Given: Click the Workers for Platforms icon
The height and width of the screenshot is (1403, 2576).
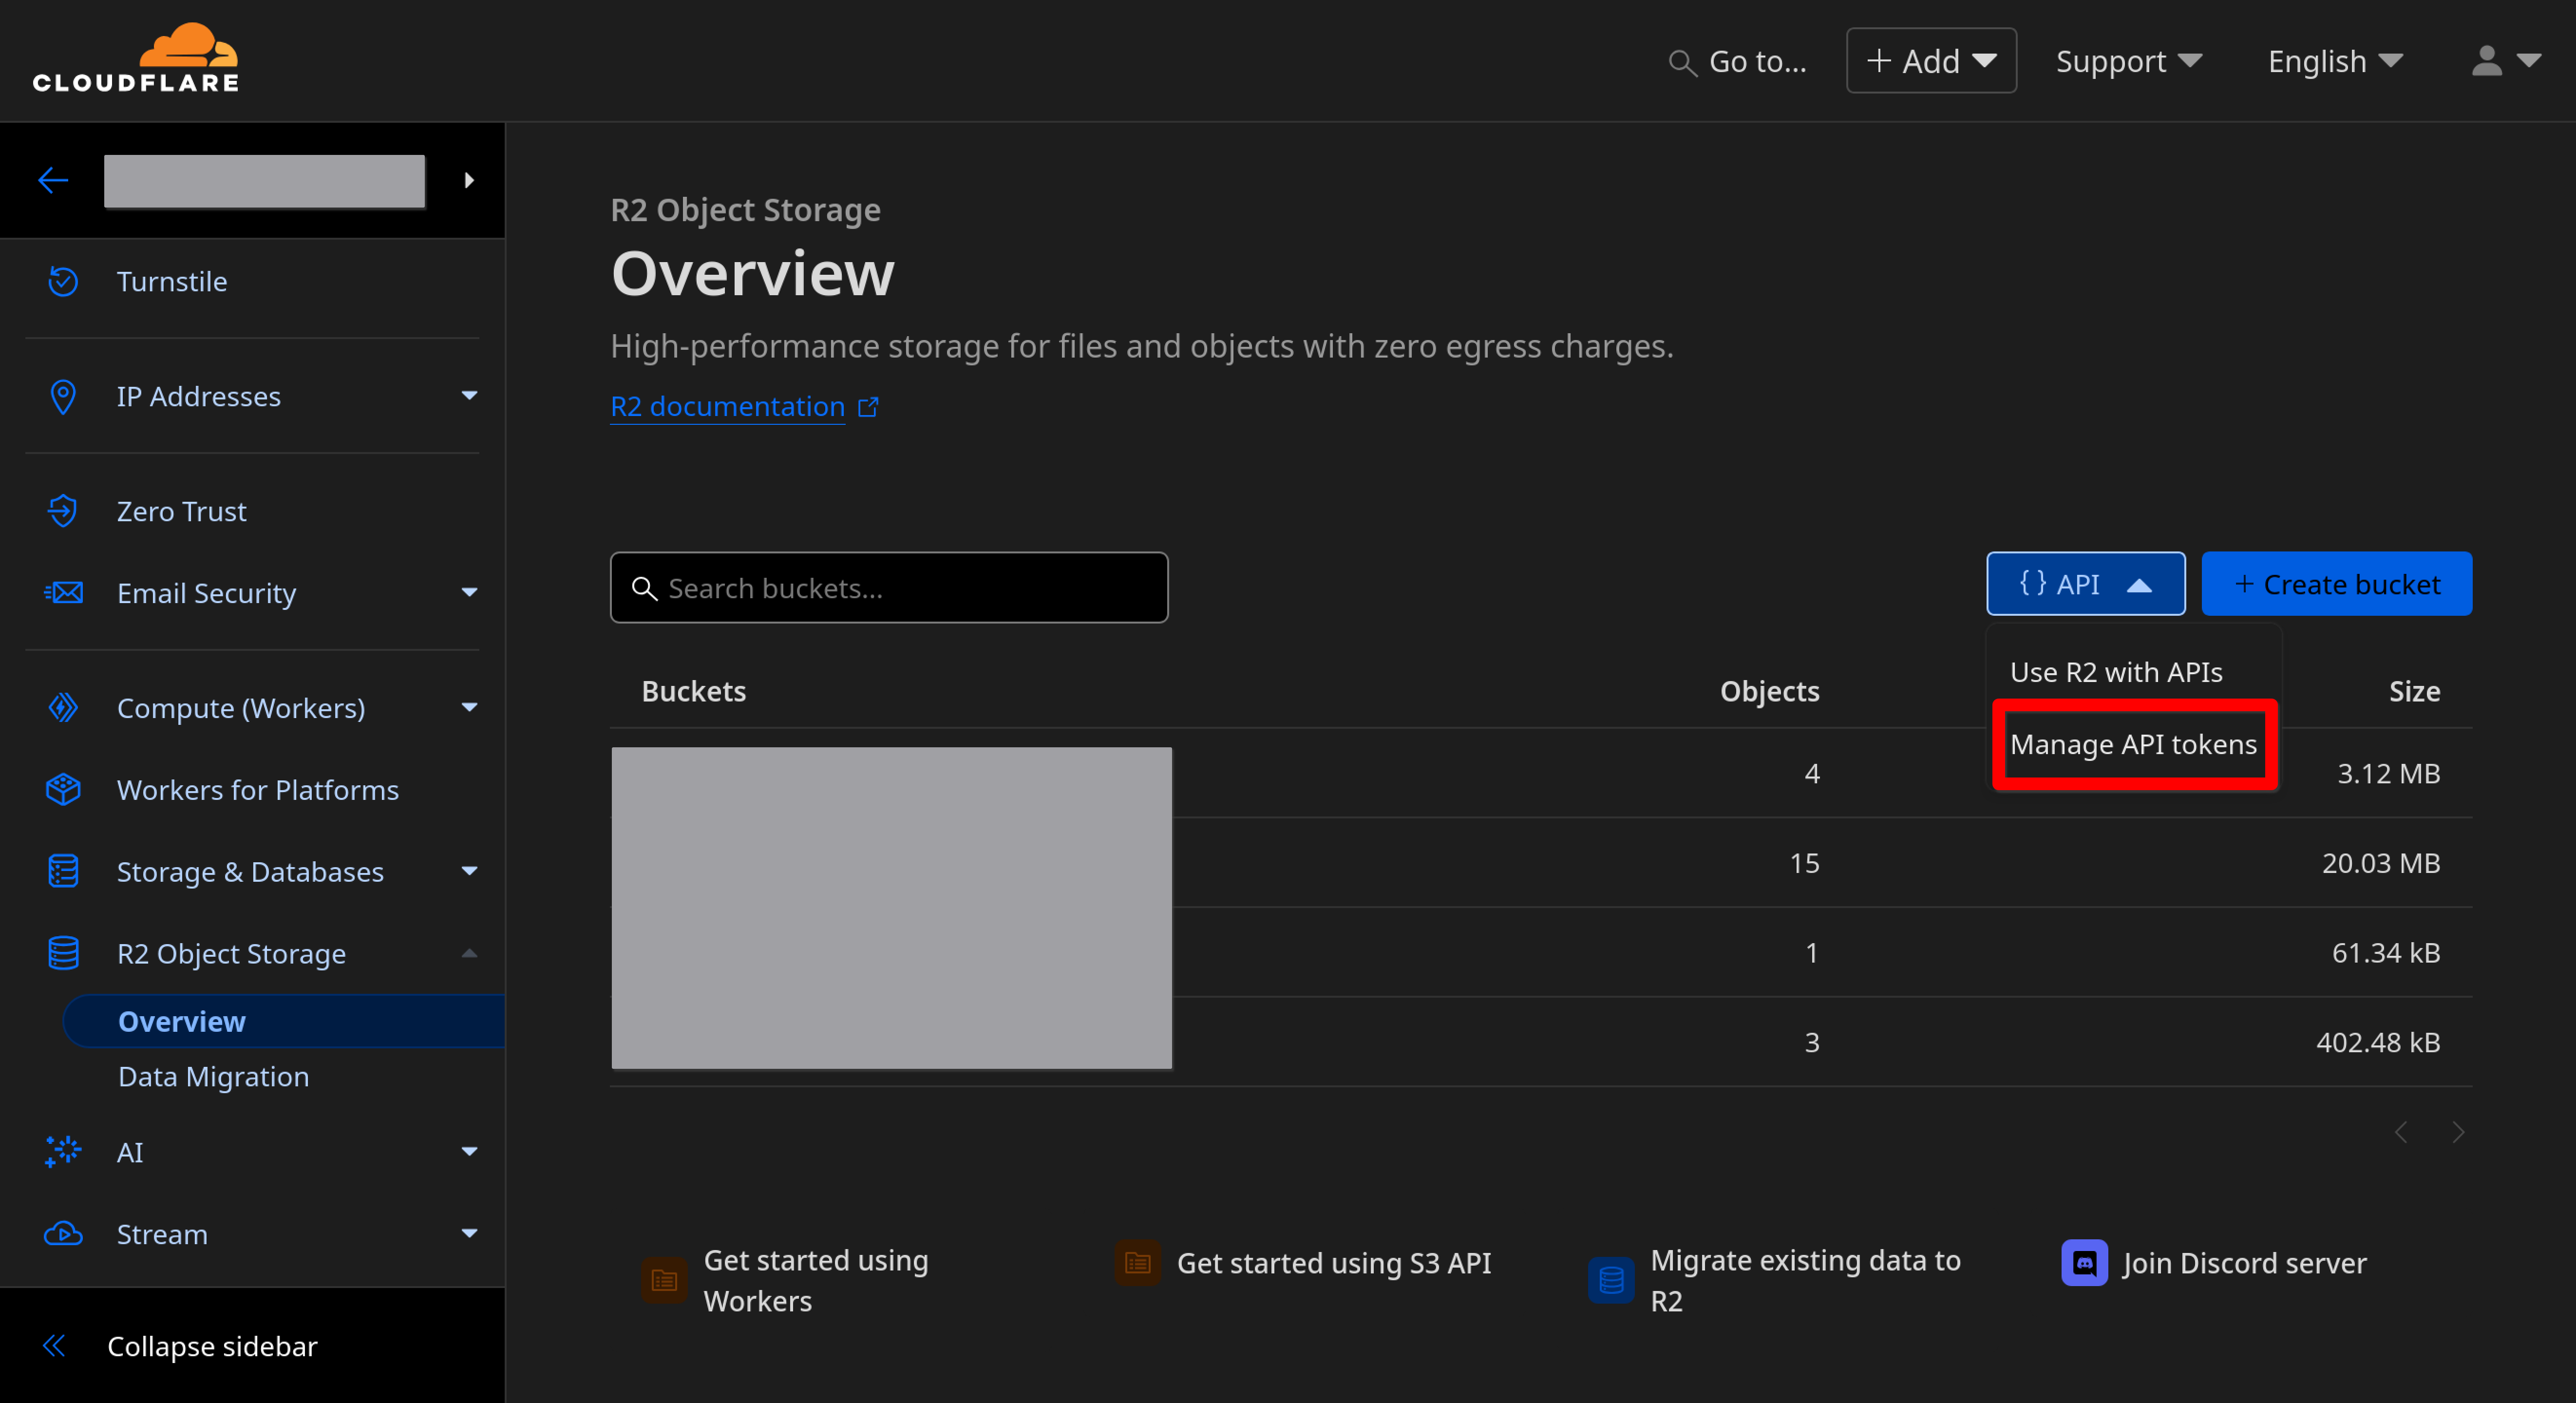Looking at the screenshot, I should tap(63, 789).
